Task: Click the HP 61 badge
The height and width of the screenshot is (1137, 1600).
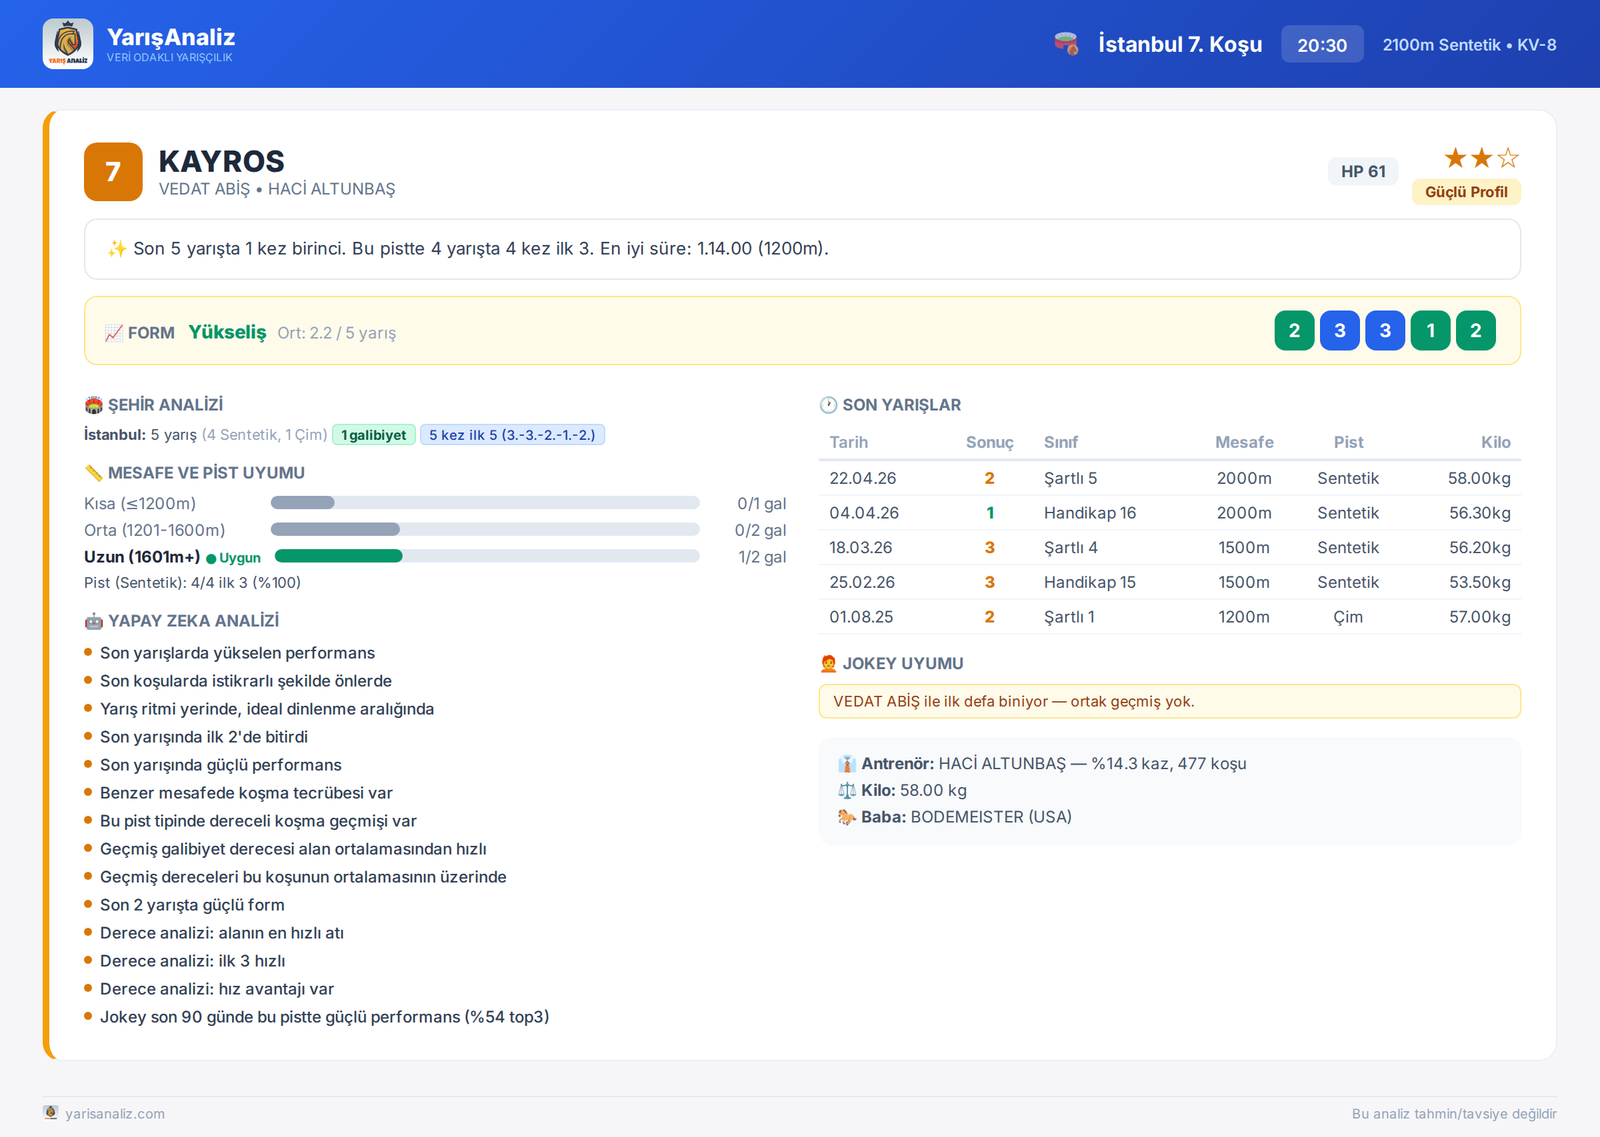Action: pos(1363,171)
